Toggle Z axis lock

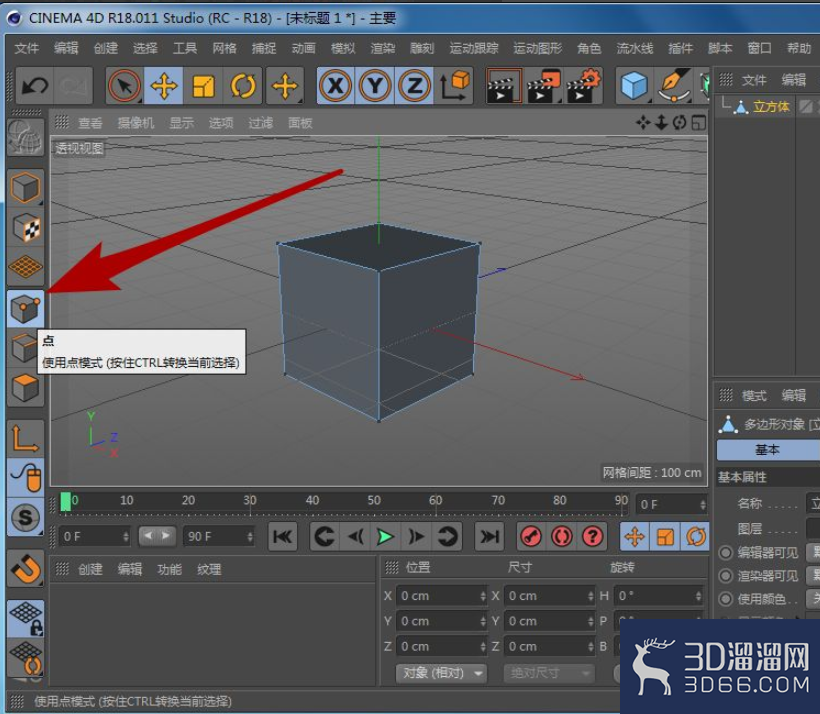[415, 85]
